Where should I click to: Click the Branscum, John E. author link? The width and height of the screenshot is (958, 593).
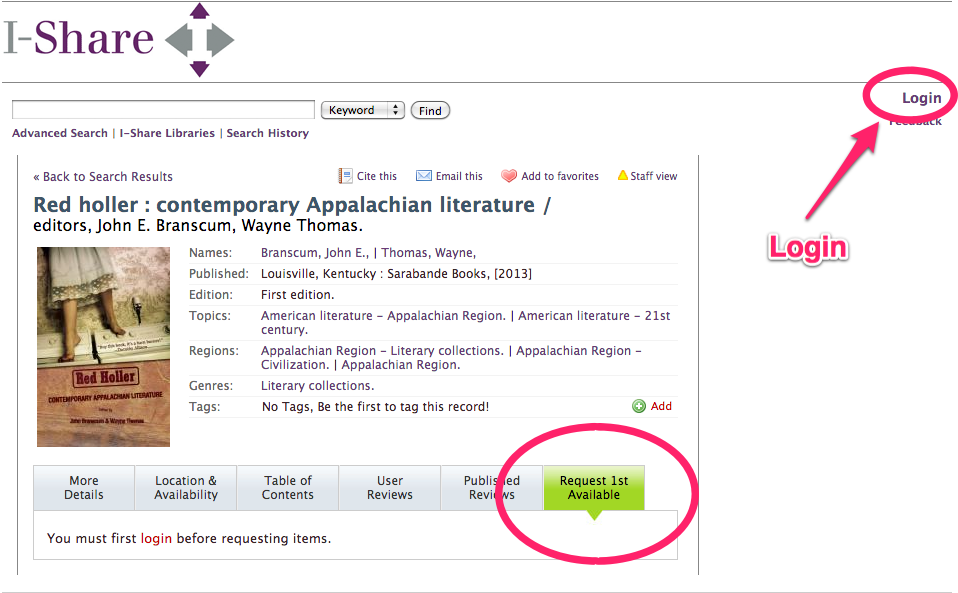pyautogui.click(x=314, y=253)
